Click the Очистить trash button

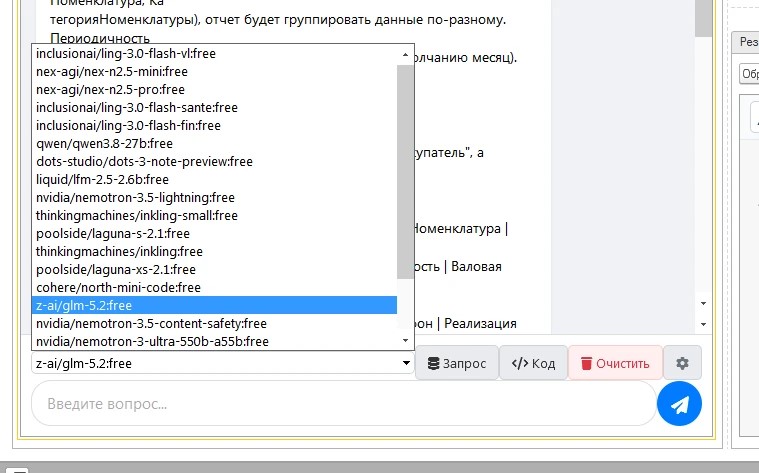click(615, 363)
